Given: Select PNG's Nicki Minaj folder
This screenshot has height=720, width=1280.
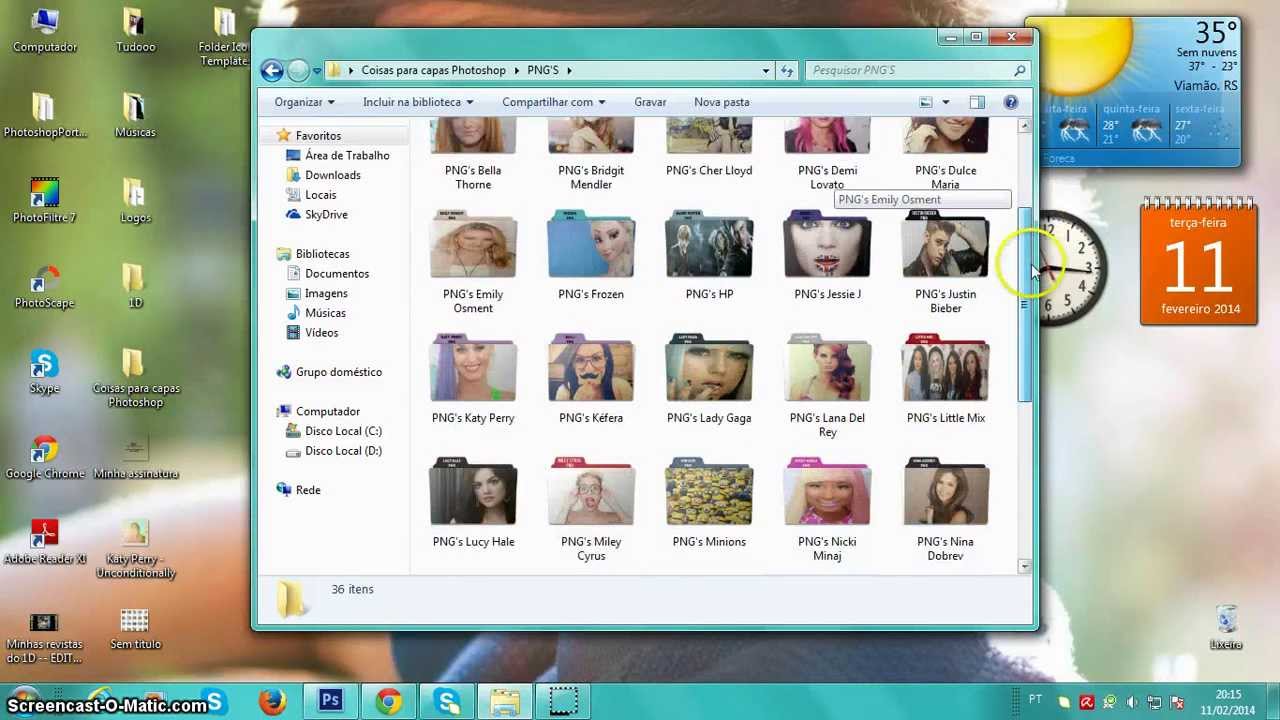Looking at the screenshot, I should pyautogui.click(x=827, y=510).
